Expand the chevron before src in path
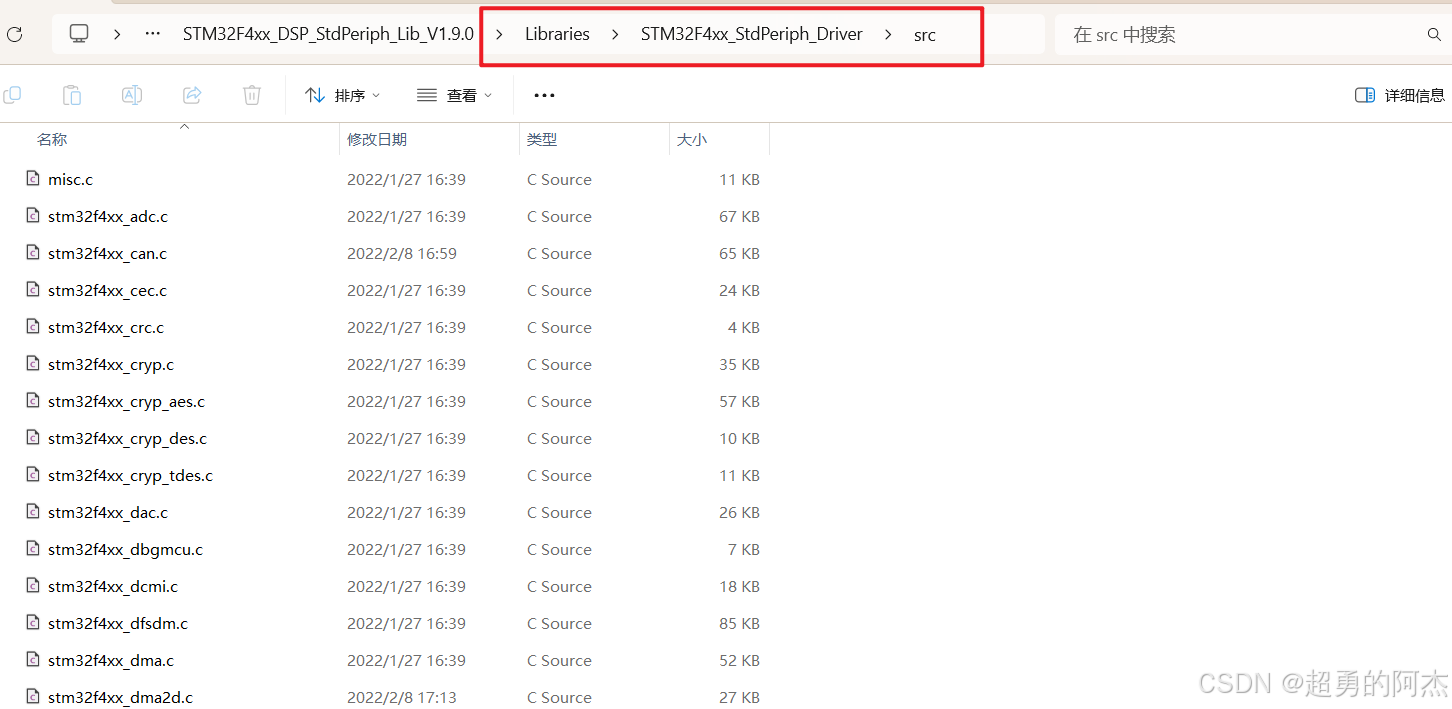Image resolution: width=1452 pixels, height=709 pixels. tap(888, 34)
